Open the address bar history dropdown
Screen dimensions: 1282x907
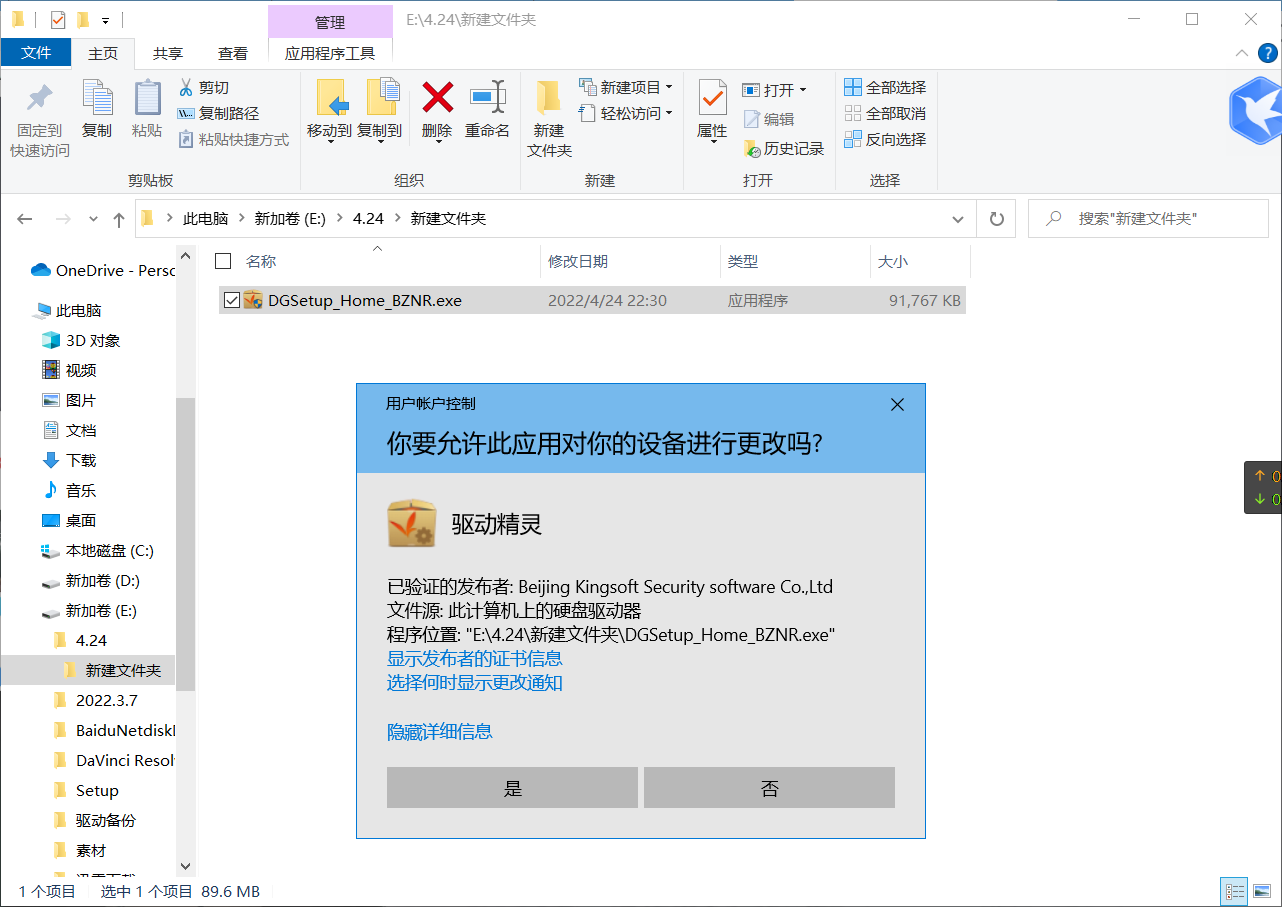(958, 219)
